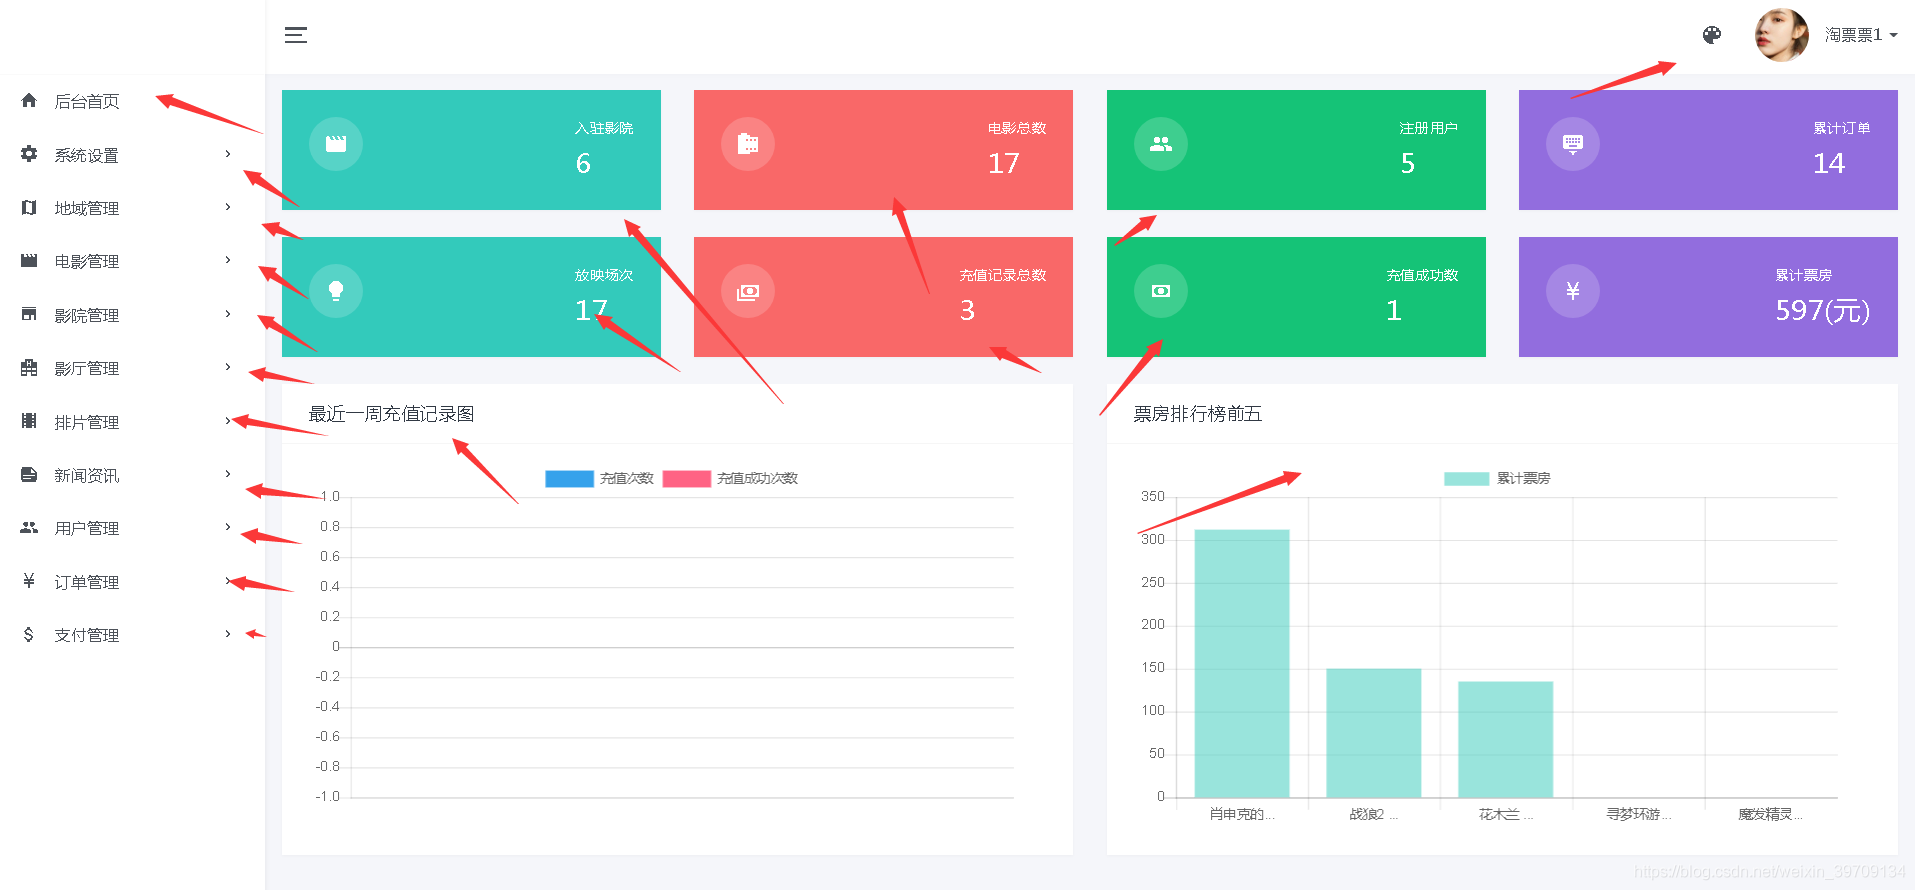Click the 最近一周充值记录图 chart title
Image resolution: width=1915 pixels, height=890 pixels.
click(x=392, y=414)
